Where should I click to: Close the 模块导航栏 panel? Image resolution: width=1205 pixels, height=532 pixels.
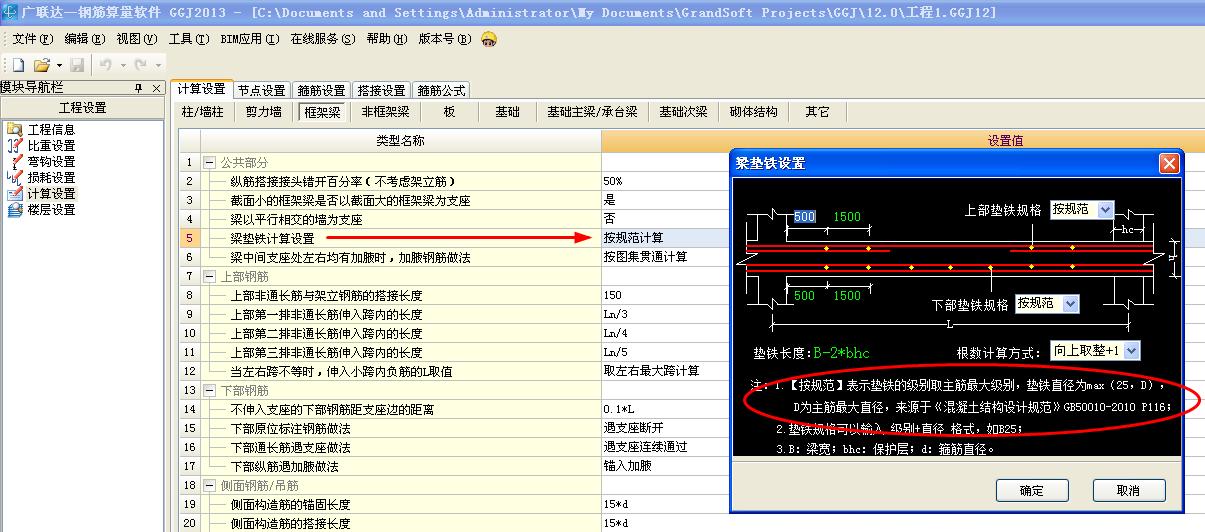pos(156,88)
